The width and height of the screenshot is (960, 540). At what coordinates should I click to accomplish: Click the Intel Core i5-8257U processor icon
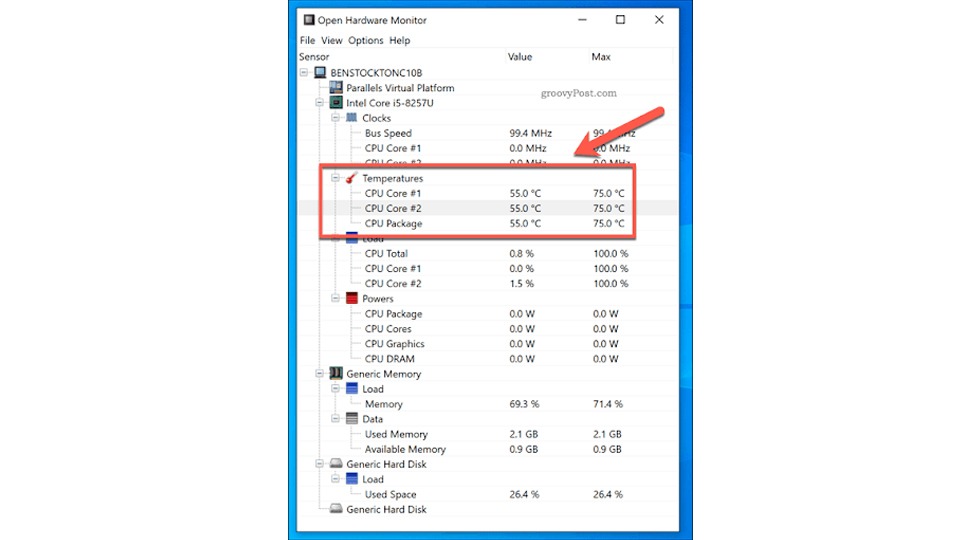(x=336, y=103)
